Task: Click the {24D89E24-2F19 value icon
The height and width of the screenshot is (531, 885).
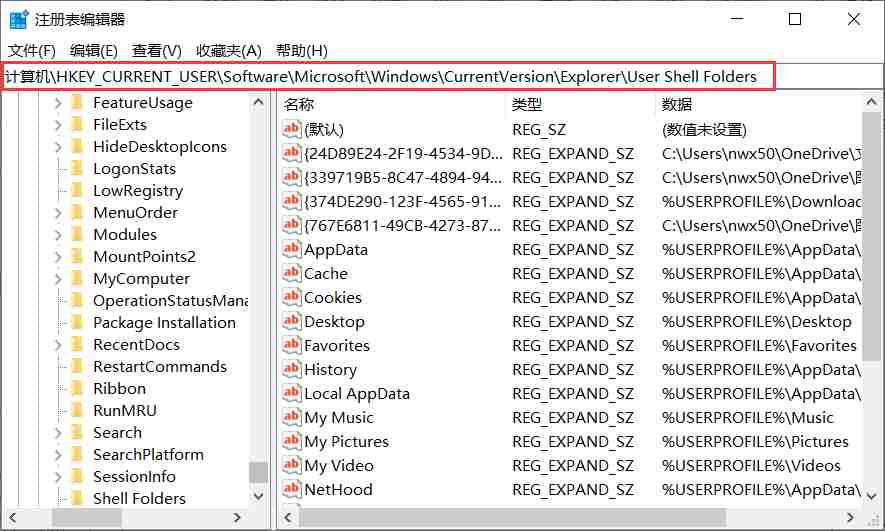Action: click(x=291, y=153)
